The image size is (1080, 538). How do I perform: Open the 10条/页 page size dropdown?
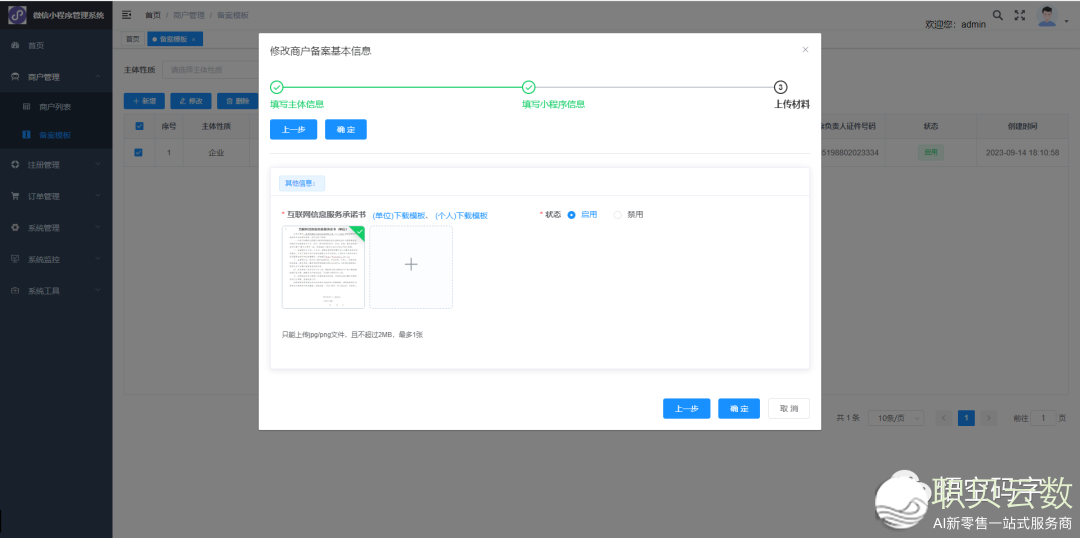click(x=897, y=417)
